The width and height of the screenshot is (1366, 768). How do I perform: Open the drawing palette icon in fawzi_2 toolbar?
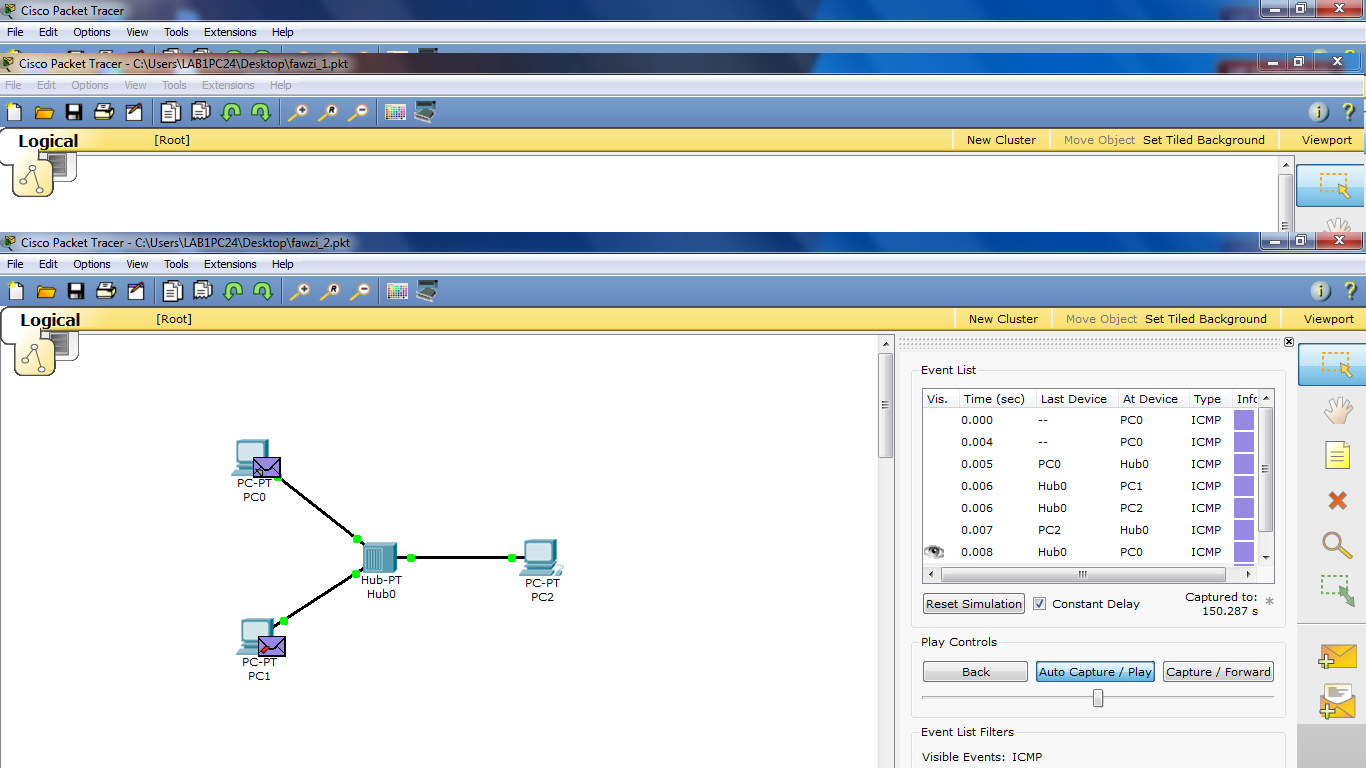click(397, 291)
